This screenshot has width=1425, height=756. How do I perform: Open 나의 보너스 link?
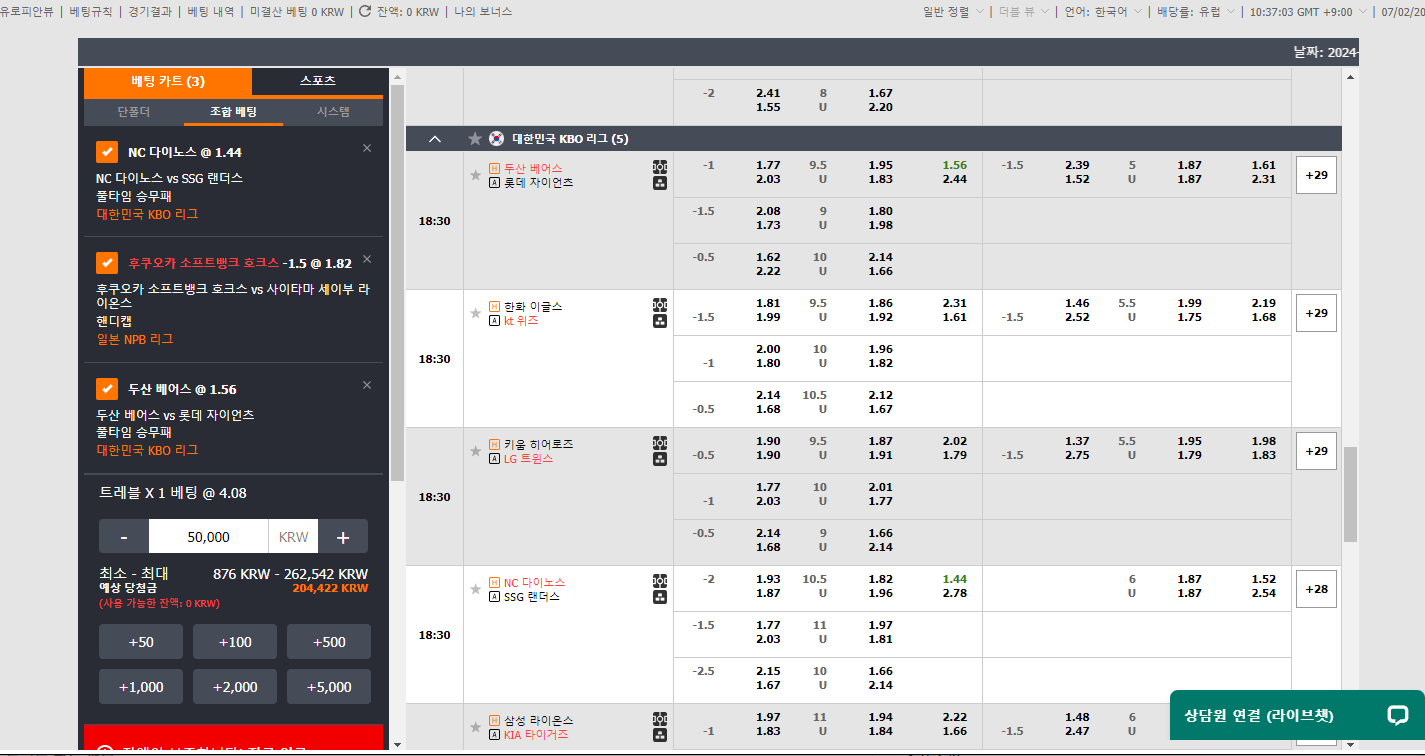point(483,12)
